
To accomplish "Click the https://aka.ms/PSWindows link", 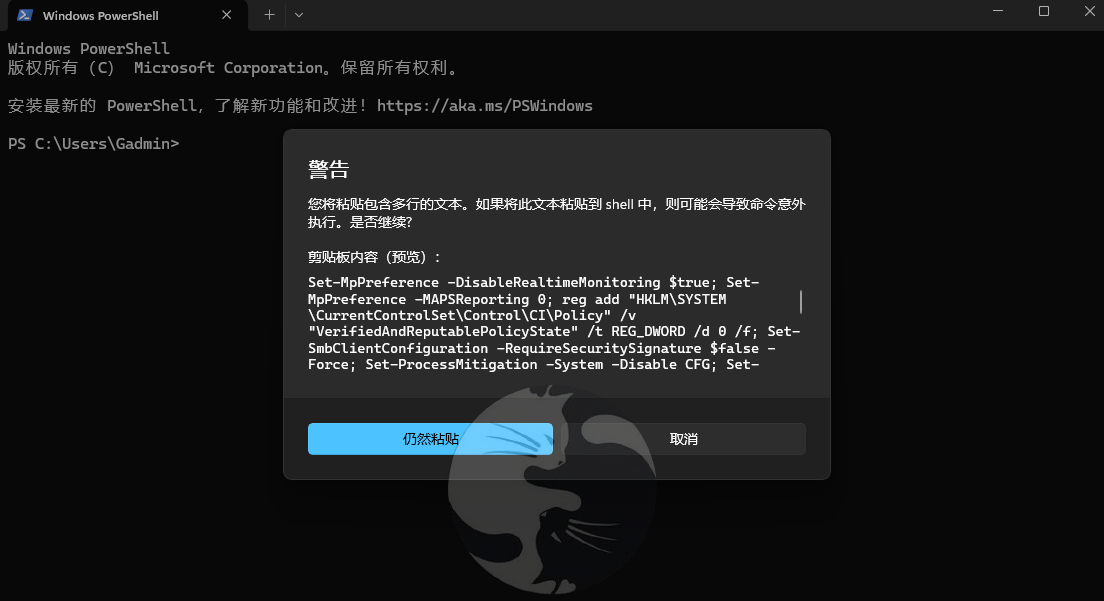I will click(484, 106).
